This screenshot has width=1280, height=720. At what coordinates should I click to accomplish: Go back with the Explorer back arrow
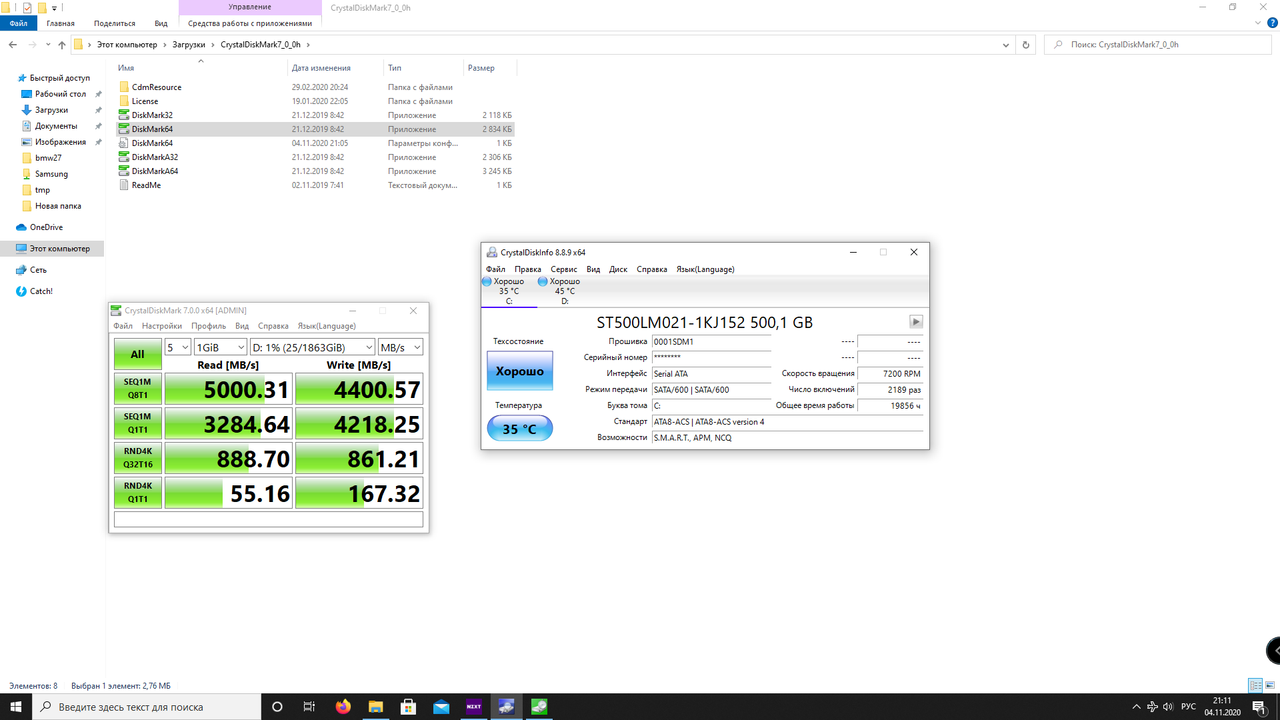12,45
